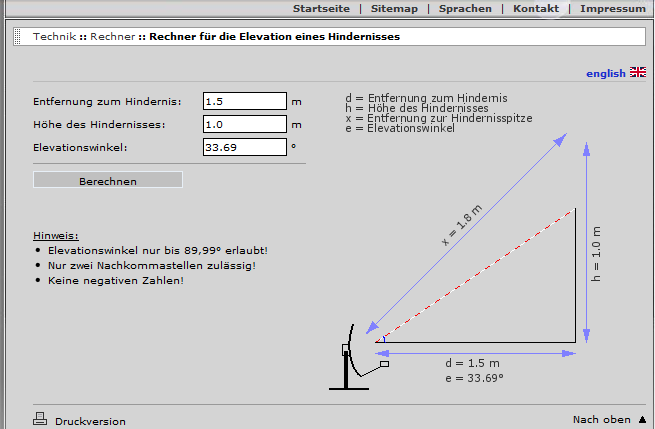Go to the Sitemap page
655x429 pixels.
395,8
